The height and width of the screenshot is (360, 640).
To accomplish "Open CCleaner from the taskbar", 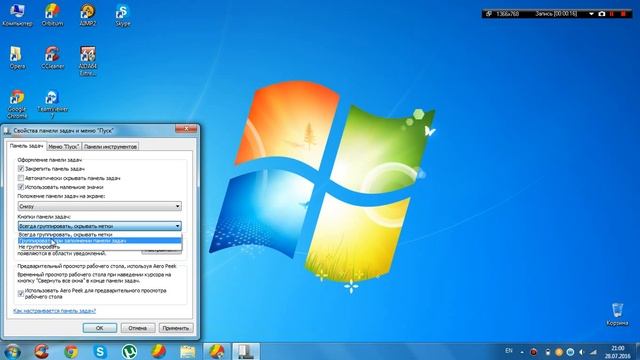I will coord(41,351).
